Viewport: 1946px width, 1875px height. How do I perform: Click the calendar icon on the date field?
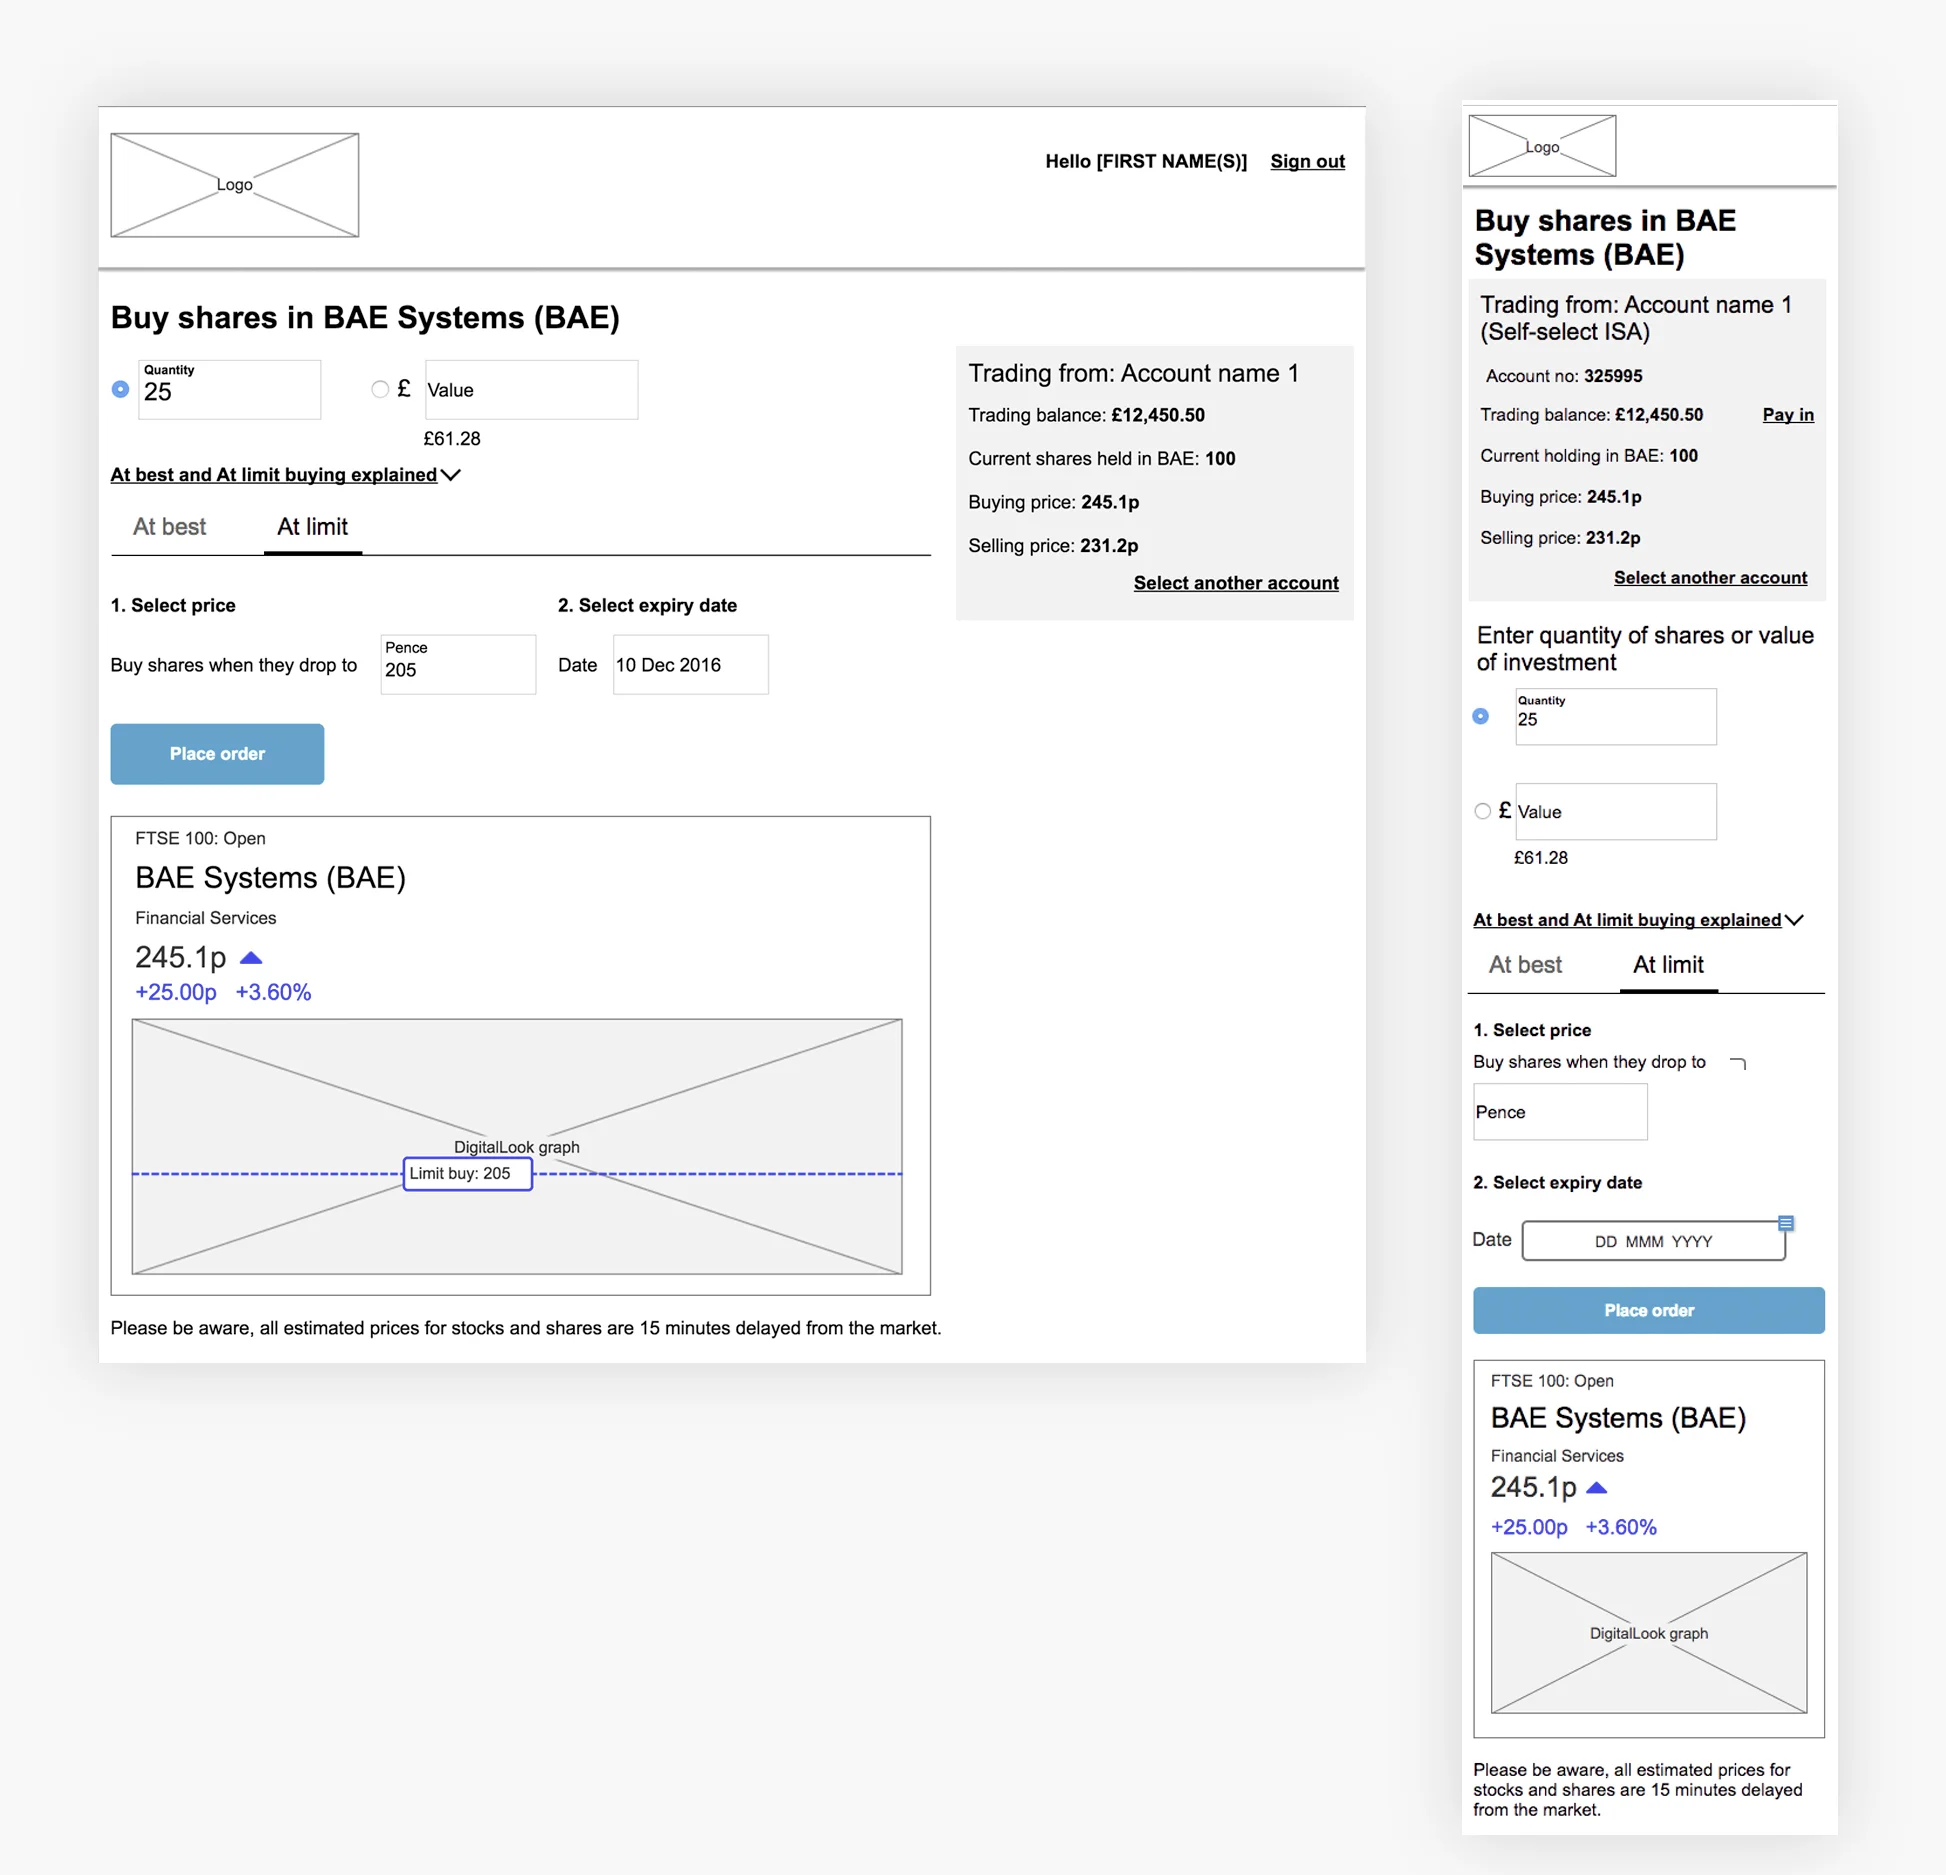[1785, 1223]
